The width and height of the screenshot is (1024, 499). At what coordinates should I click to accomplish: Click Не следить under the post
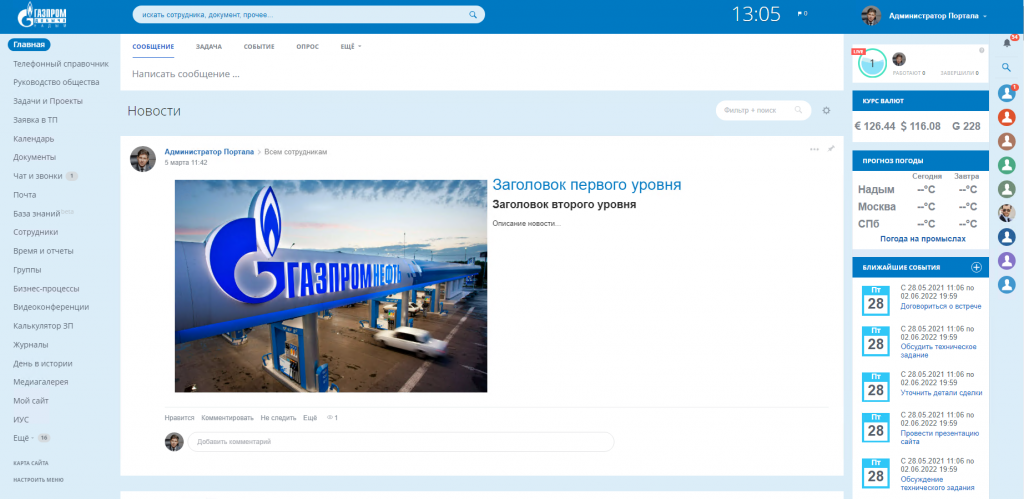coord(278,417)
